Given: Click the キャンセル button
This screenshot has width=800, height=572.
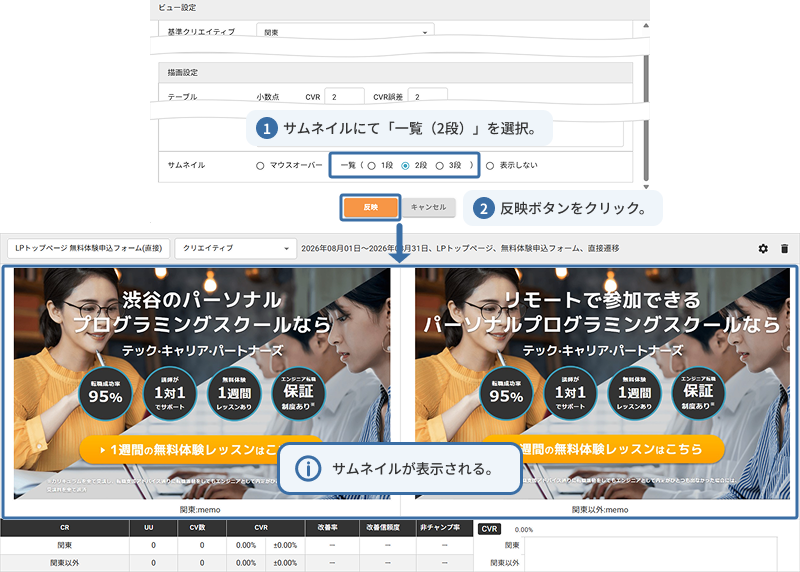Looking at the screenshot, I should tap(429, 207).
